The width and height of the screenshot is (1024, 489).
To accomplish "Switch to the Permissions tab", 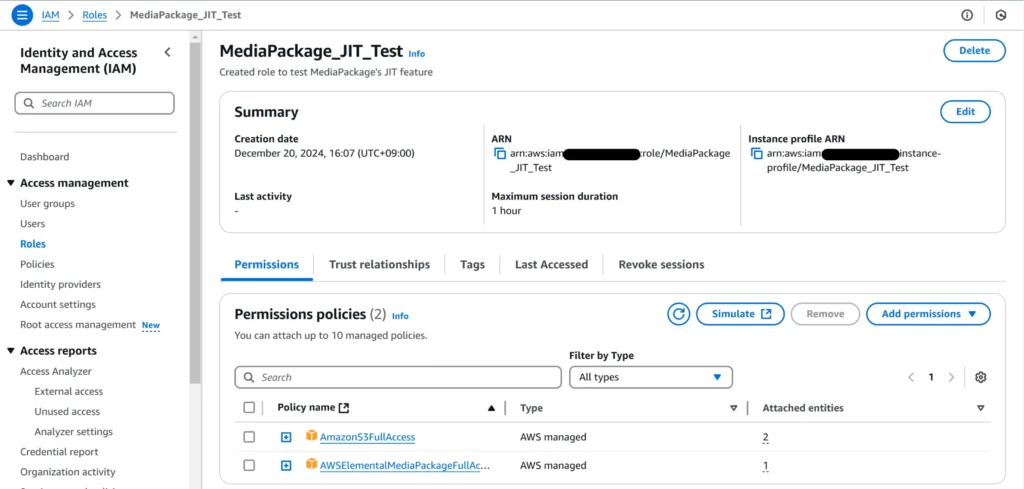I will point(266,264).
